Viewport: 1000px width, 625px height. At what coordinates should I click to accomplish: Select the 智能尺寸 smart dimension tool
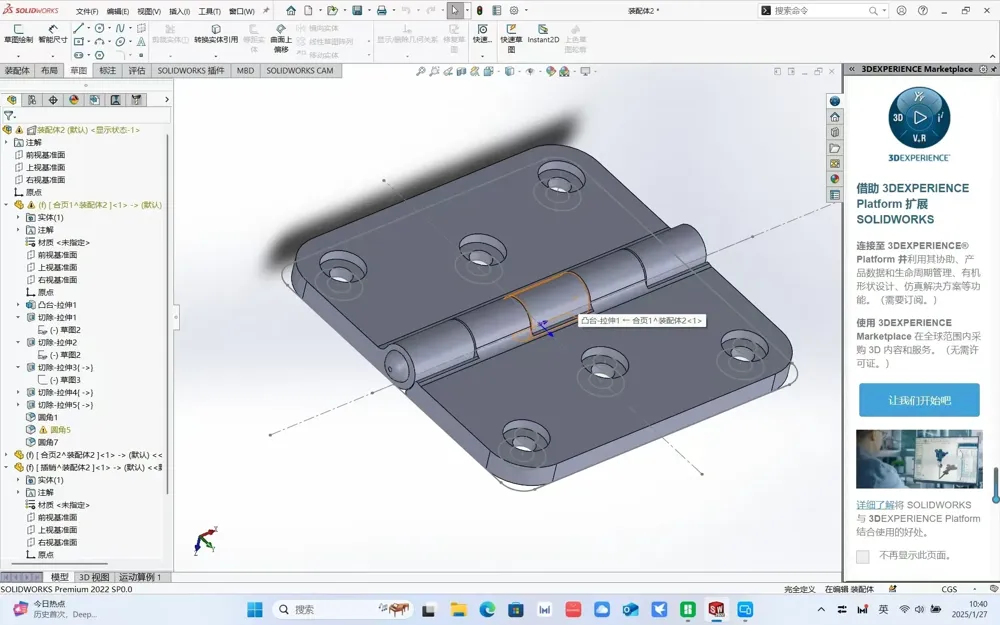click(x=52, y=34)
